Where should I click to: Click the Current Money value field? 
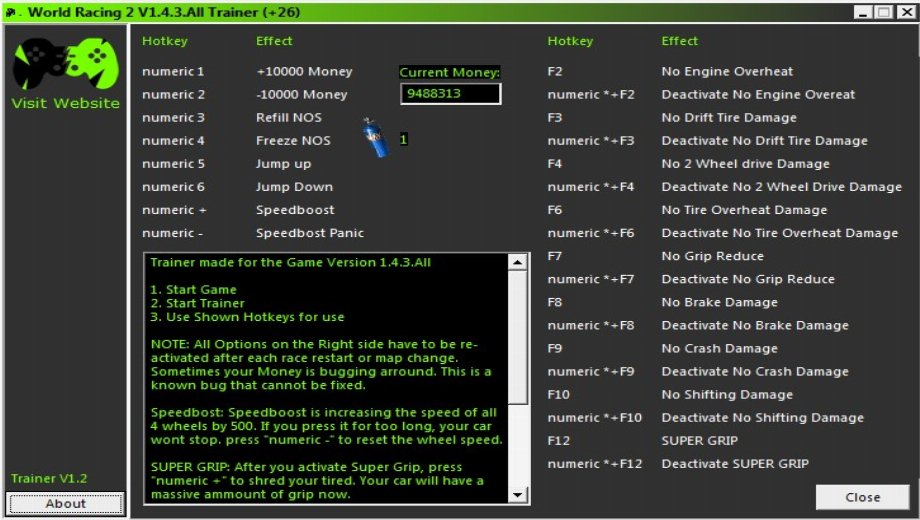(450, 93)
